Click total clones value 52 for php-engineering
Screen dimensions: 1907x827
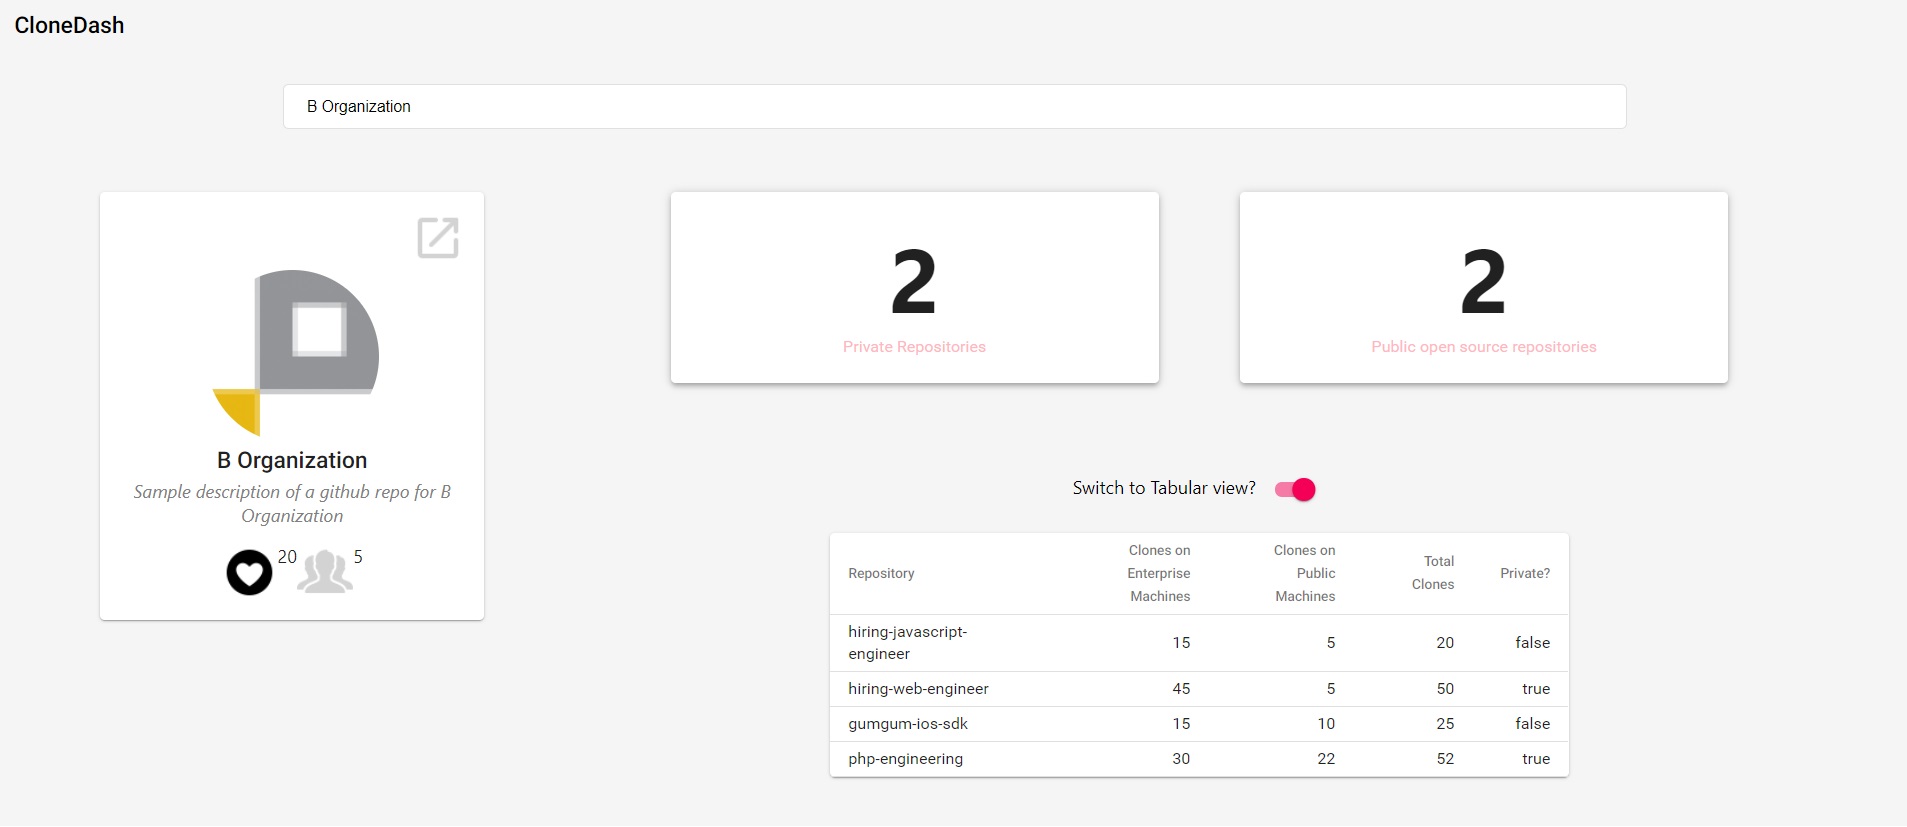[1445, 759]
